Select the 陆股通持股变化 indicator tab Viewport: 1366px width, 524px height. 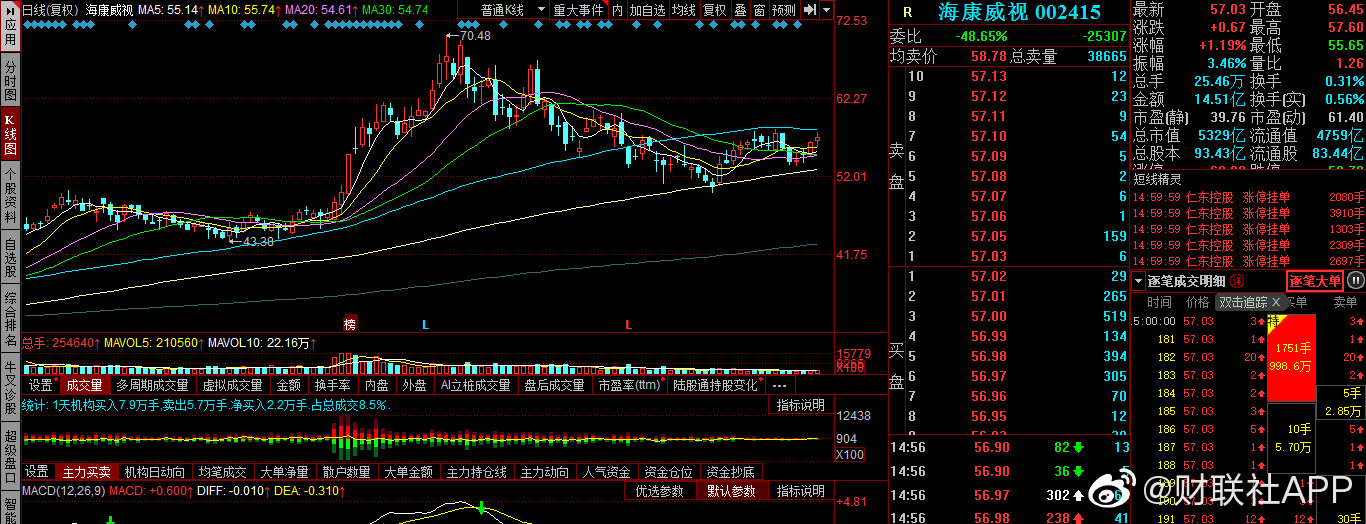pos(716,385)
